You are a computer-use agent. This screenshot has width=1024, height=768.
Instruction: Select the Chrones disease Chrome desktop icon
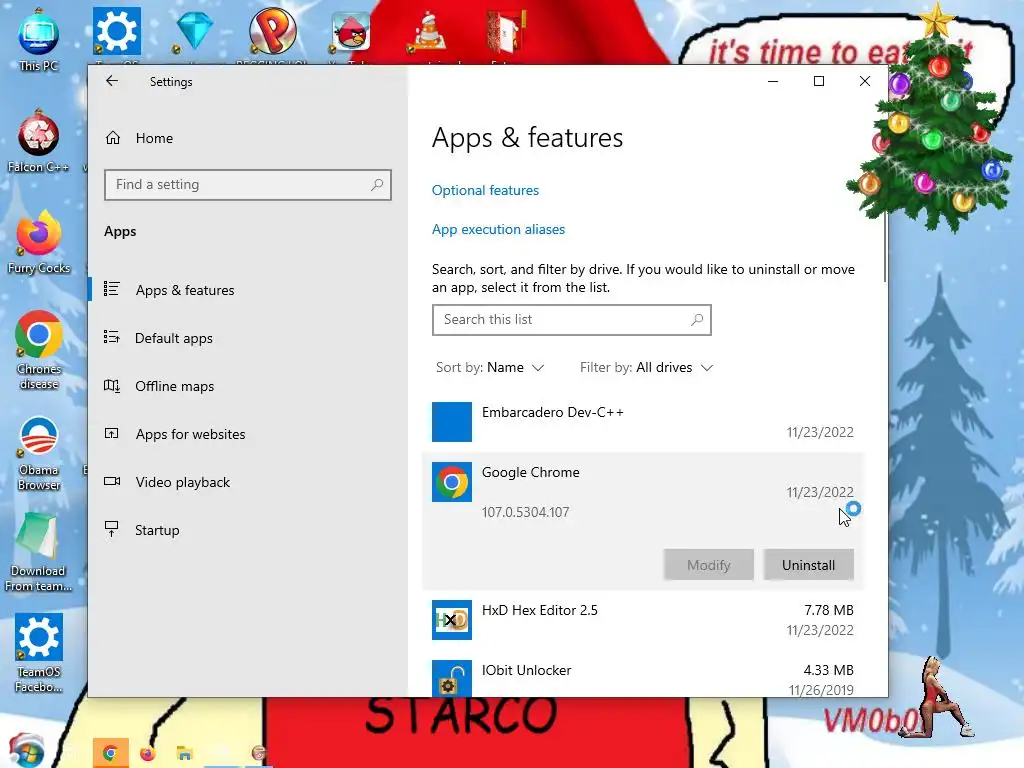39,351
